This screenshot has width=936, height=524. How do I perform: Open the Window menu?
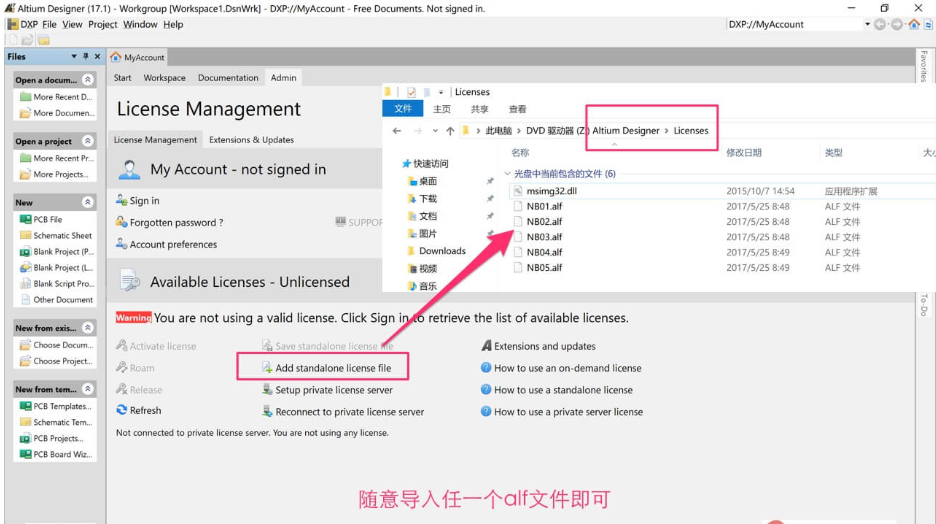(x=140, y=24)
